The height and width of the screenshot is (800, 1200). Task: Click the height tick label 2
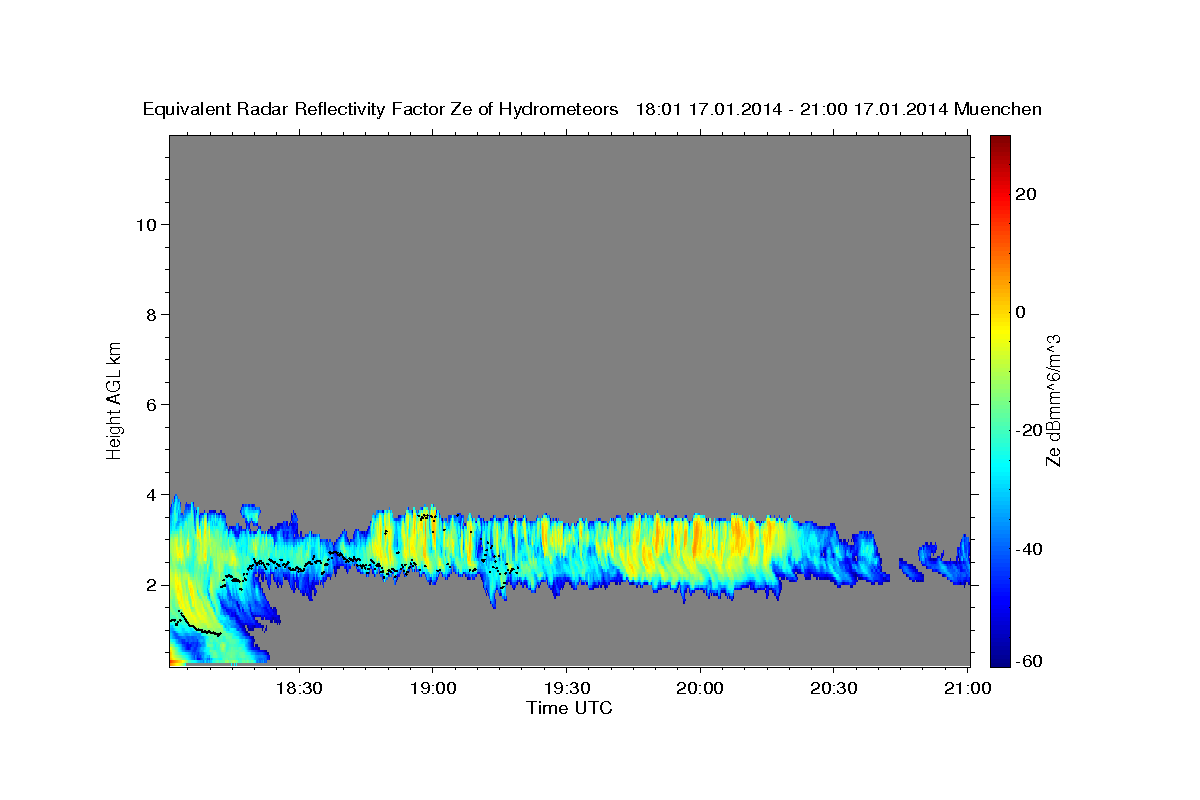coord(149,584)
